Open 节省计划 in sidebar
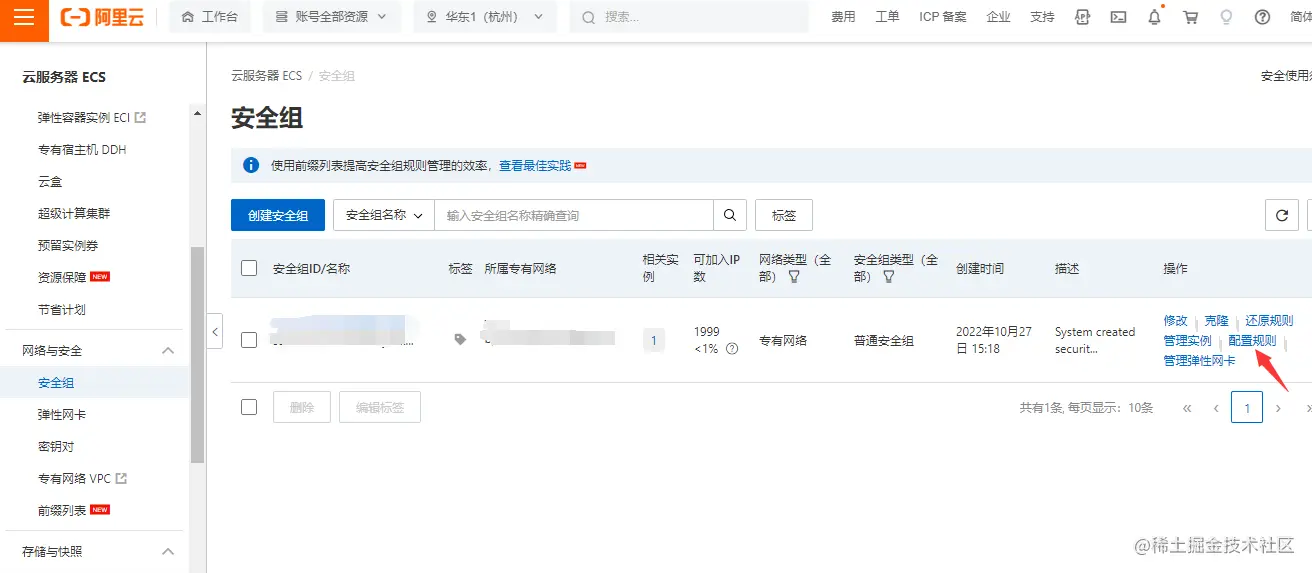 62,310
